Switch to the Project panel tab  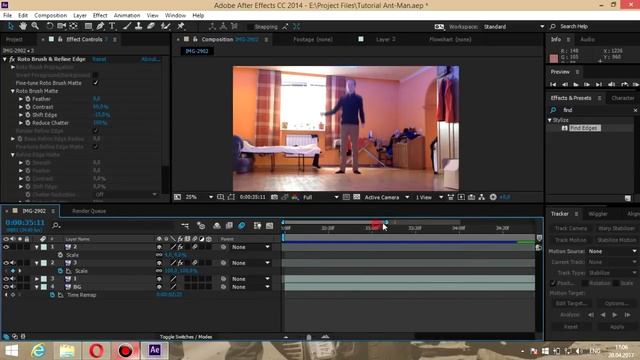coord(14,40)
